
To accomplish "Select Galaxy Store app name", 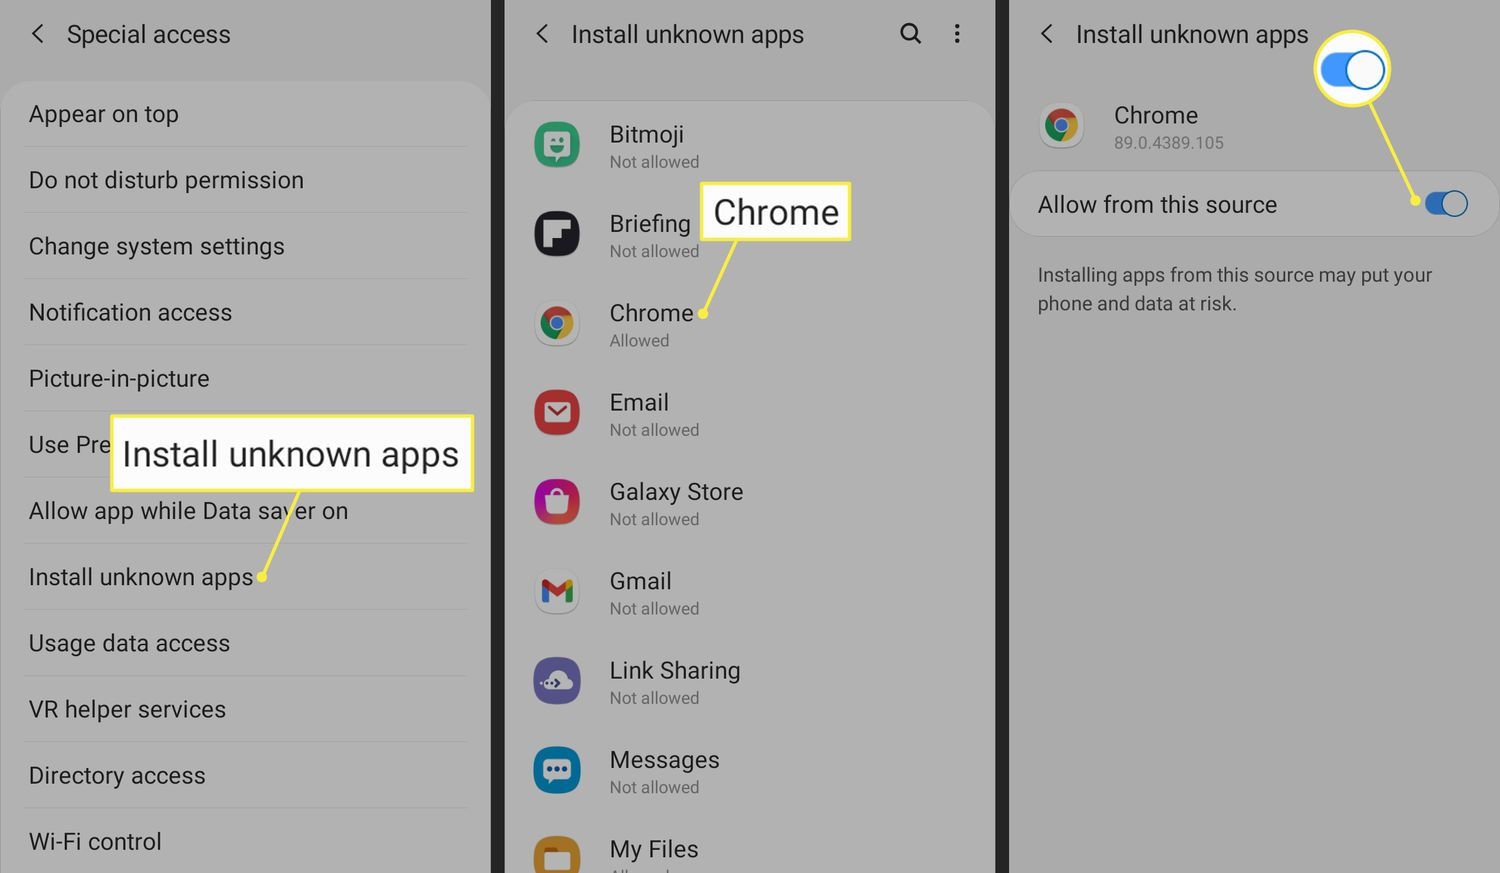I will point(676,492).
